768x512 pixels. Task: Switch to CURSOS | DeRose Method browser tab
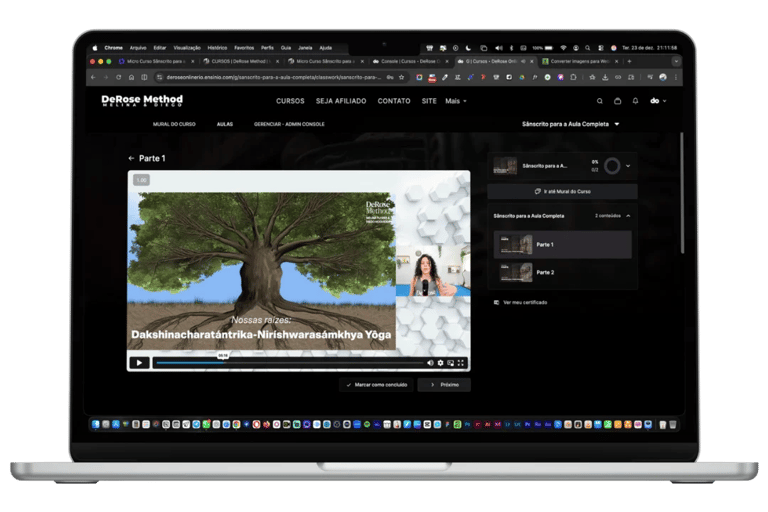tap(240, 62)
